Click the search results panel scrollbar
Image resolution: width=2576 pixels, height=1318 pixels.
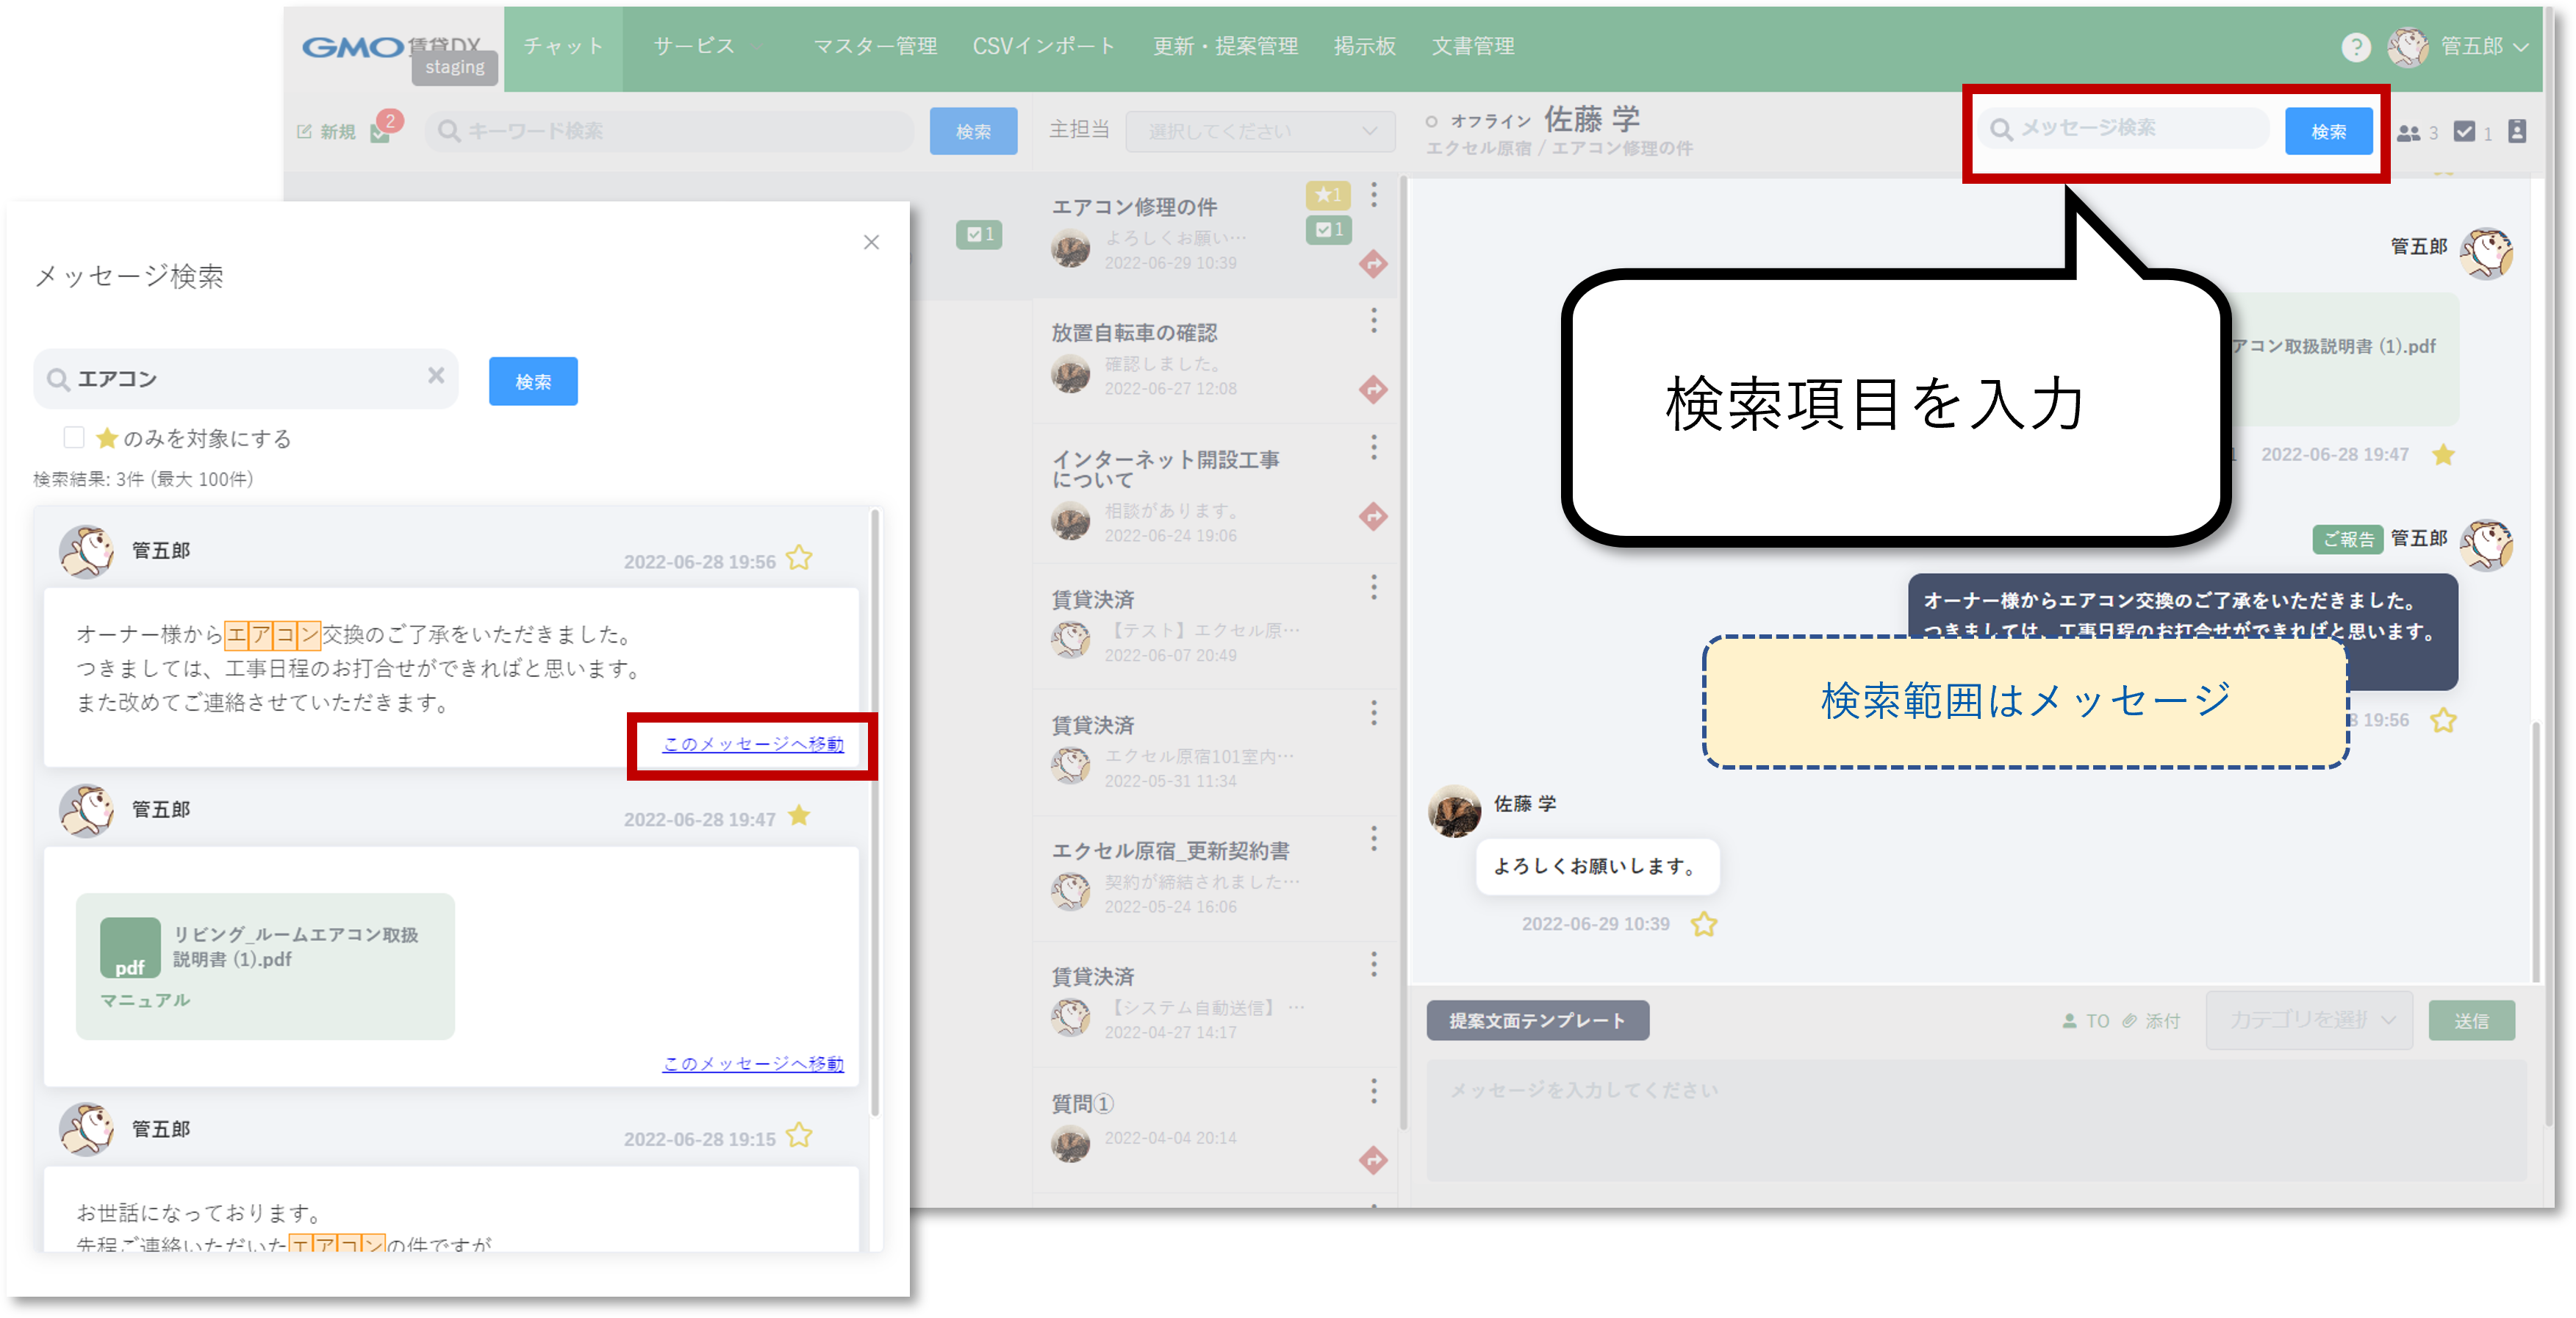pyautogui.click(x=875, y=810)
